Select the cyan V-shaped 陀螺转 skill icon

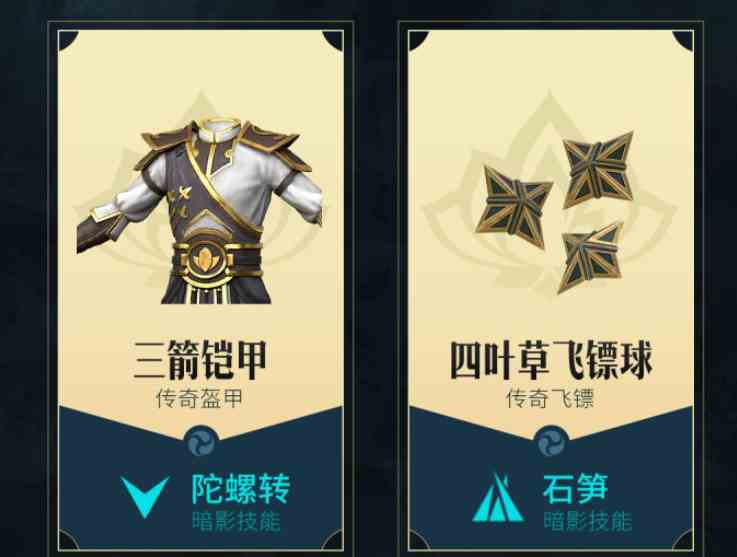click(144, 496)
